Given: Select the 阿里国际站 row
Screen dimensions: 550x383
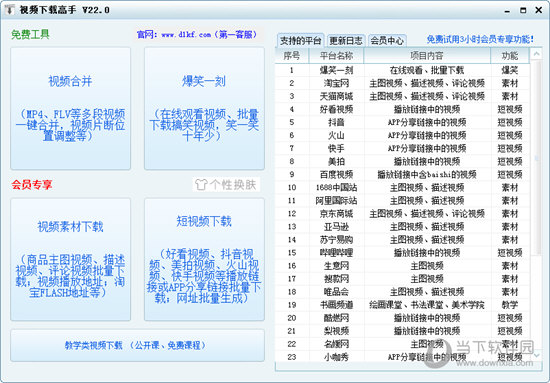Looking at the screenshot, I should [x=402, y=201].
